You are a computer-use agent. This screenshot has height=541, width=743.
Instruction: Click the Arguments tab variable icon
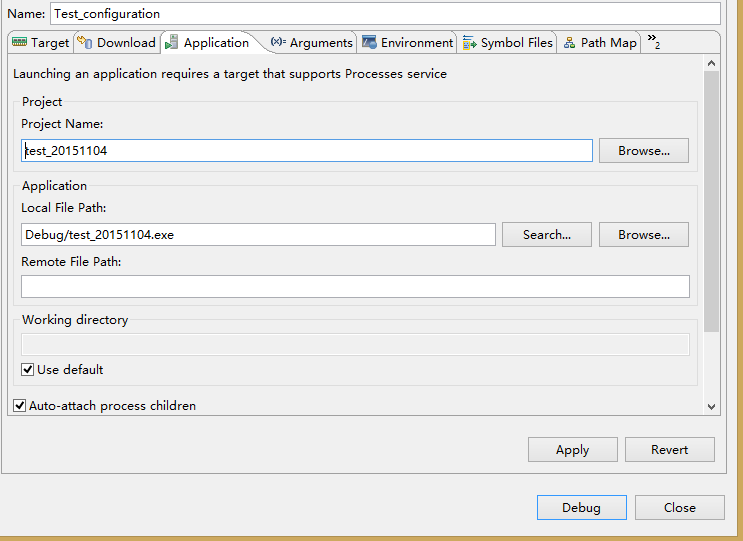click(278, 43)
